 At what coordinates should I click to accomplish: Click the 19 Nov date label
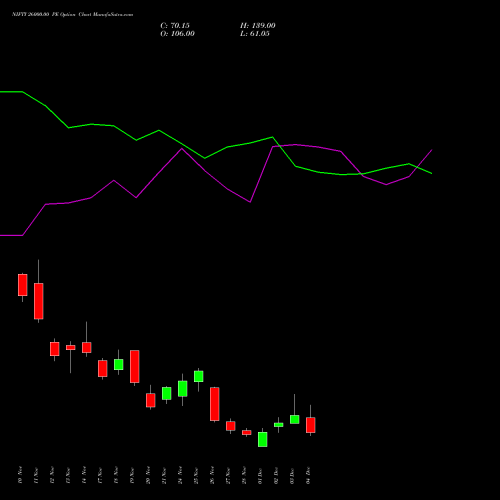(132, 475)
